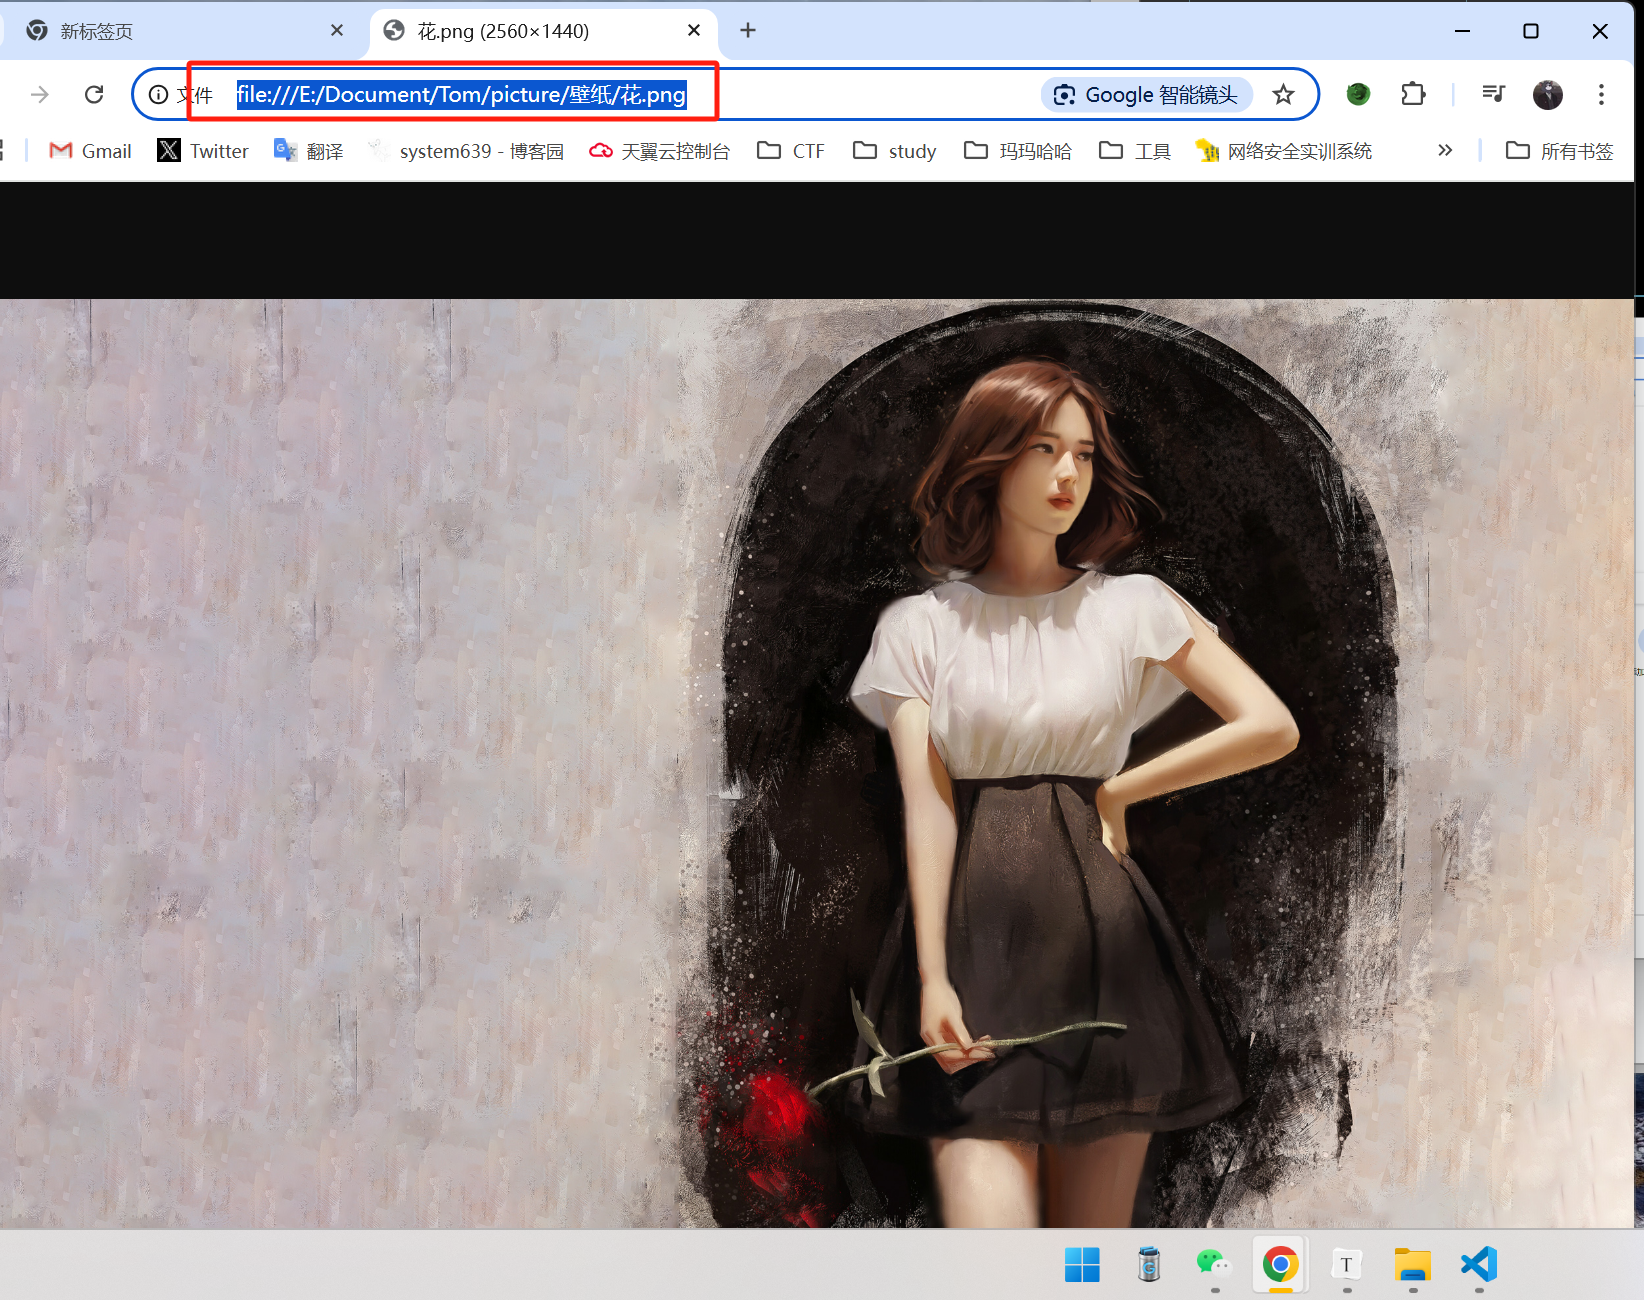This screenshot has width=1644, height=1300.
Task: Reload the current page
Action: point(94,95)
